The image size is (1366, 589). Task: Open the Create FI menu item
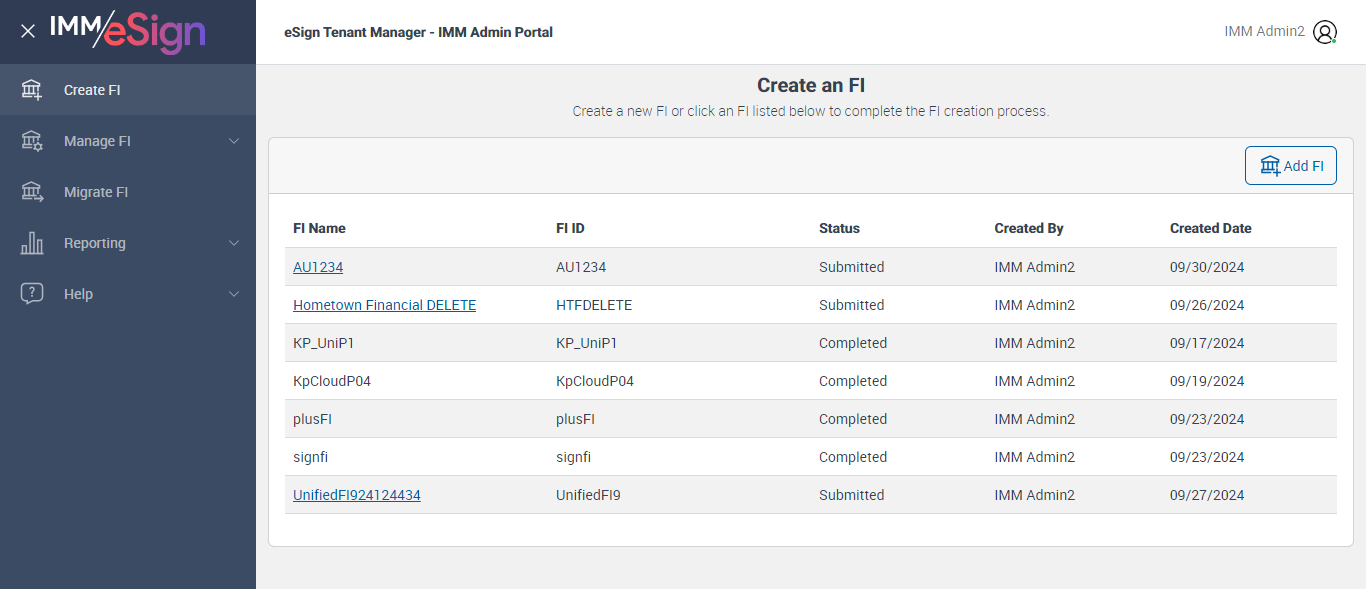(x=128, y=90)
